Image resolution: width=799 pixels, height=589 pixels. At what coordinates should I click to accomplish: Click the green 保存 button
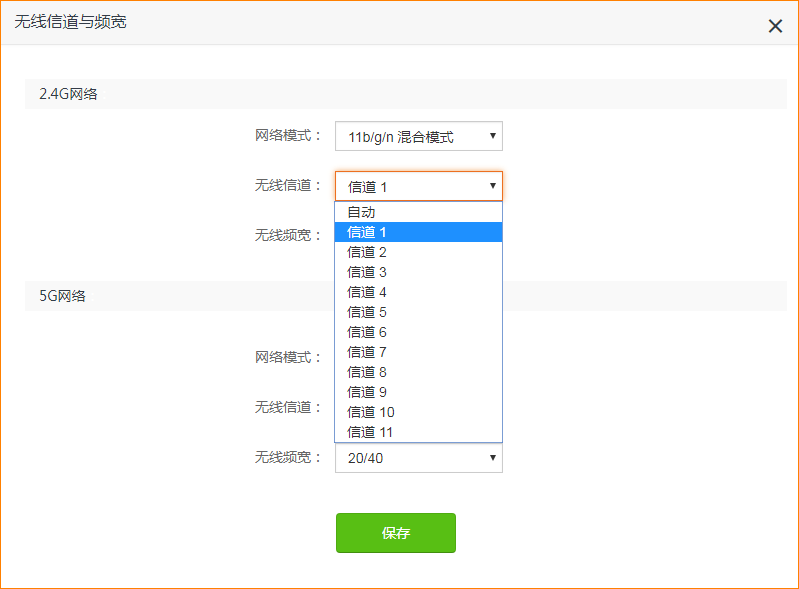click(x=396, y=533)
